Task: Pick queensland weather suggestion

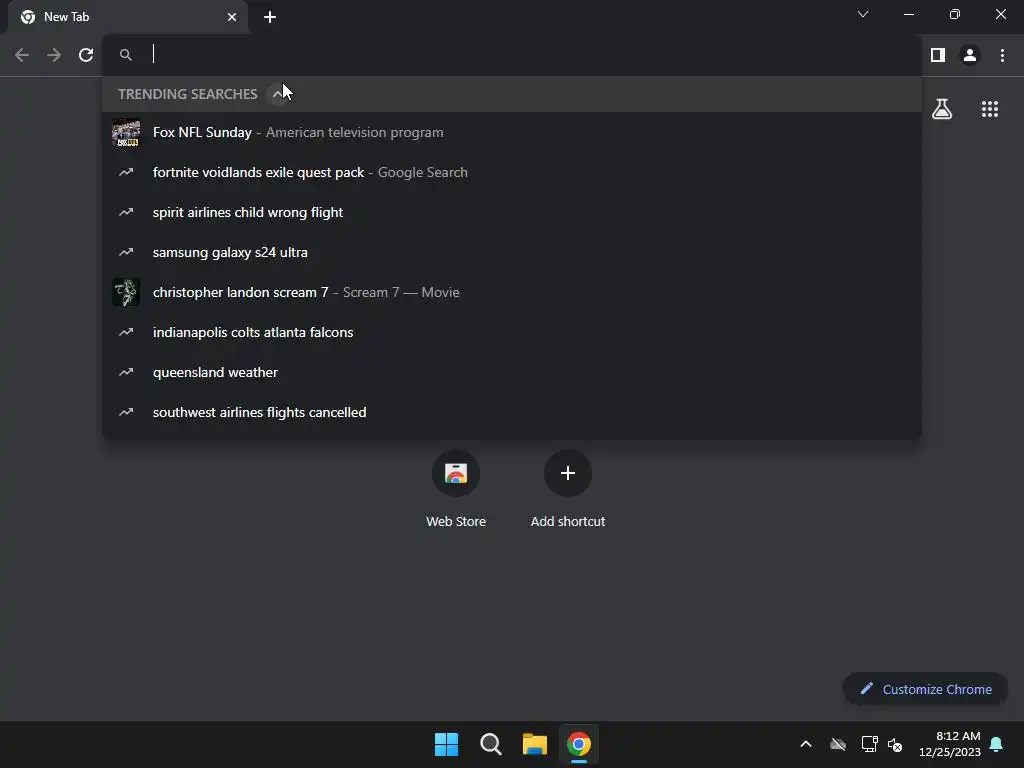Action: (512, 372)
